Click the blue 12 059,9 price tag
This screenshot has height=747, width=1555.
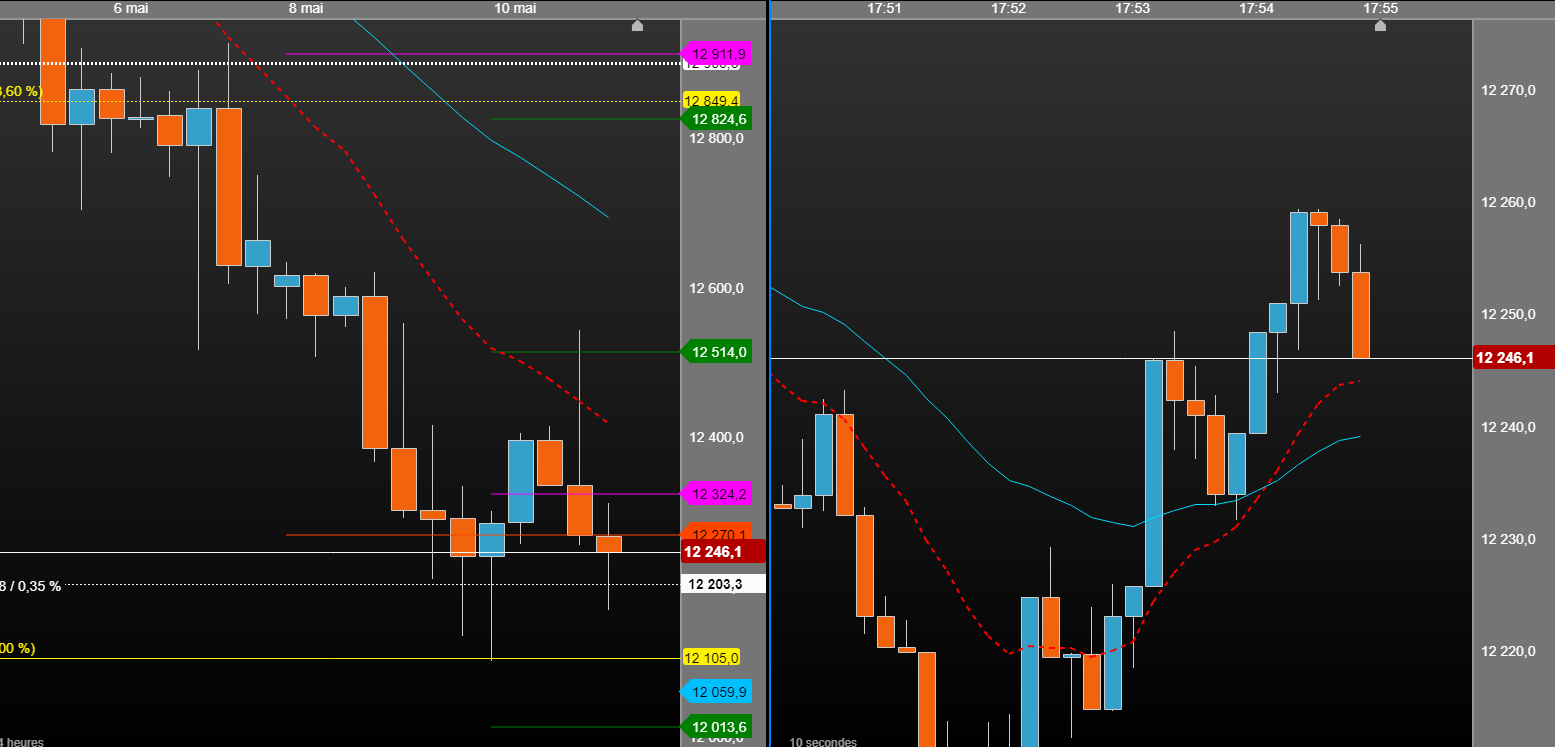(716, 692)
